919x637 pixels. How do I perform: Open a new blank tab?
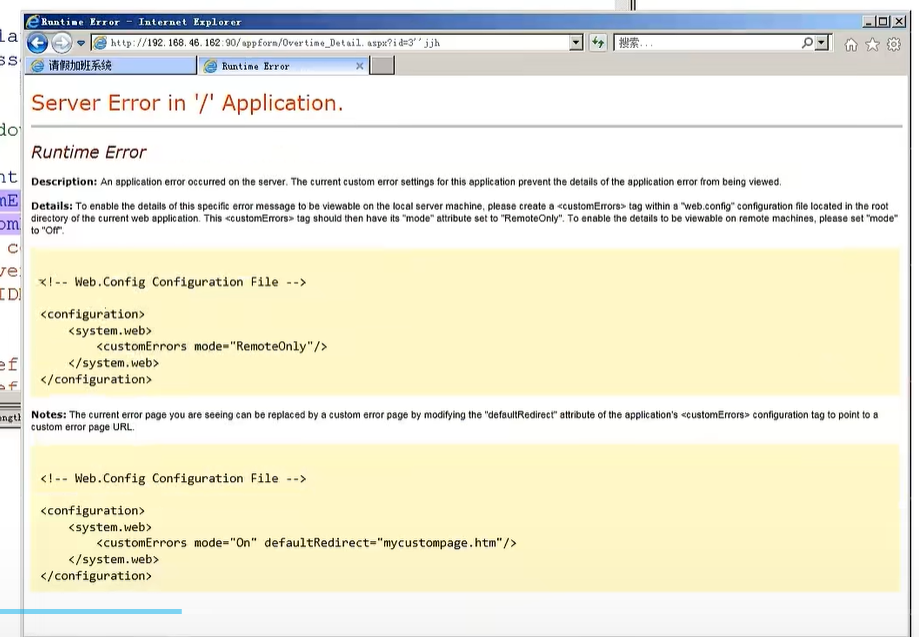382,66
